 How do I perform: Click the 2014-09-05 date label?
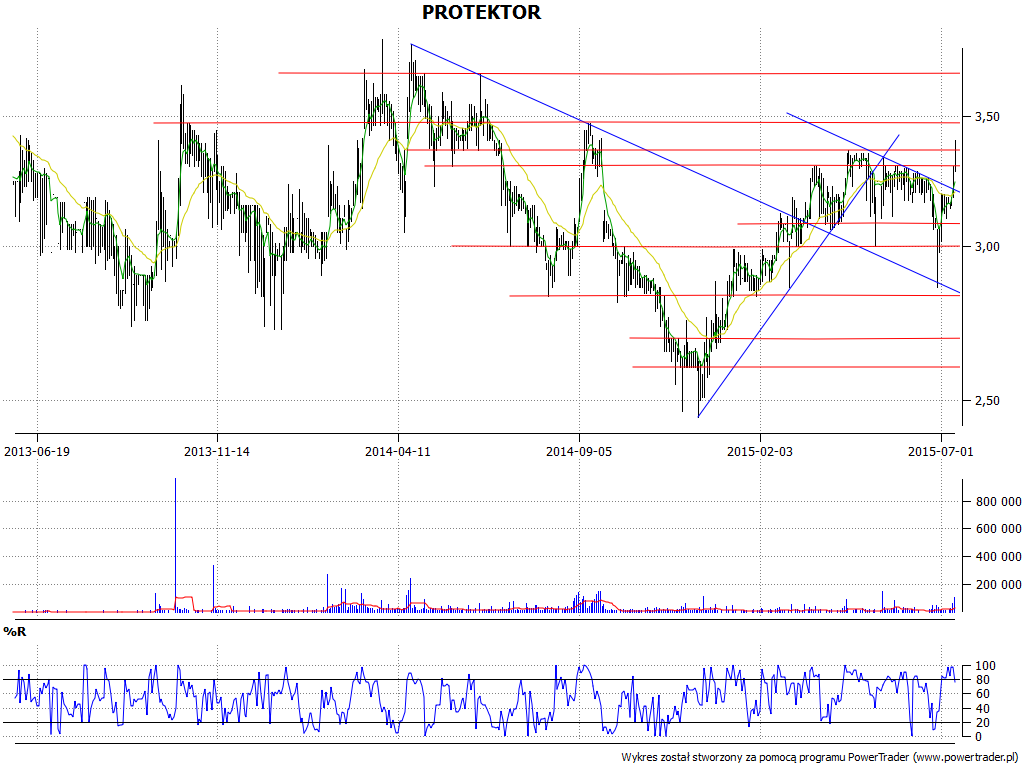click(579, 451)
